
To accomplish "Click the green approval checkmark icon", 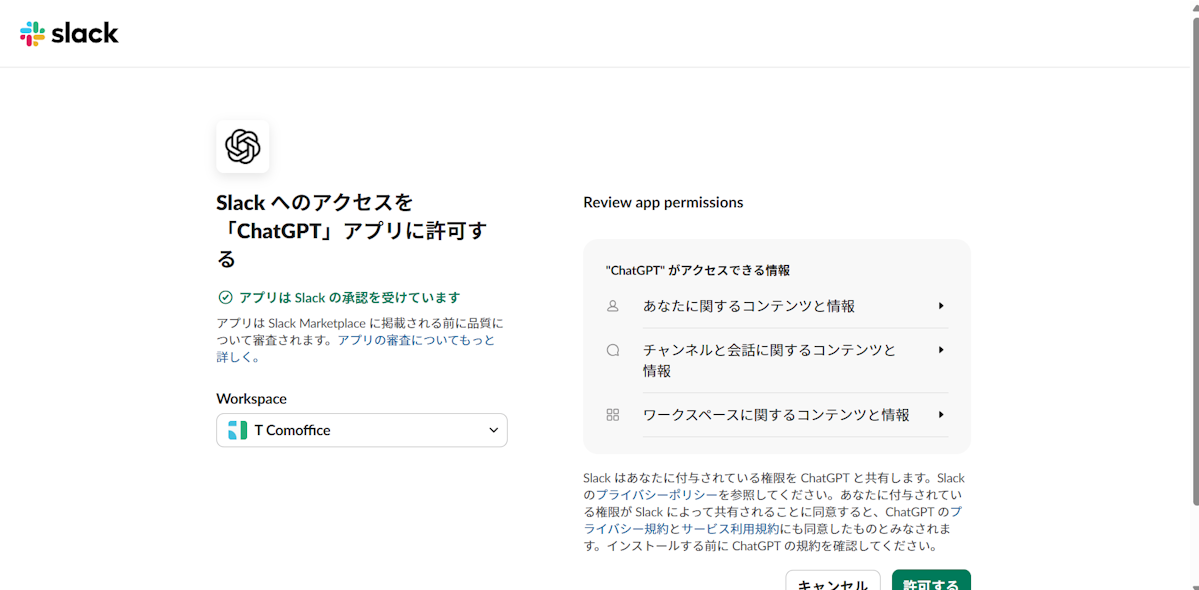I will [225, 297].
